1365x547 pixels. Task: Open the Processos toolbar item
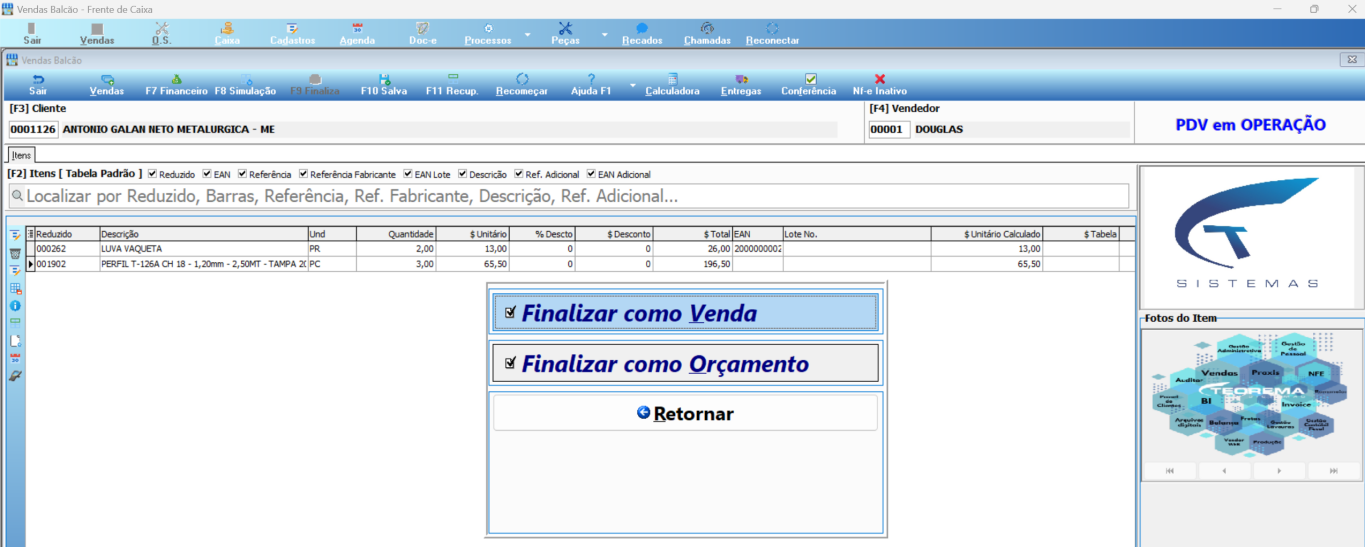click(x=488, y=34)
